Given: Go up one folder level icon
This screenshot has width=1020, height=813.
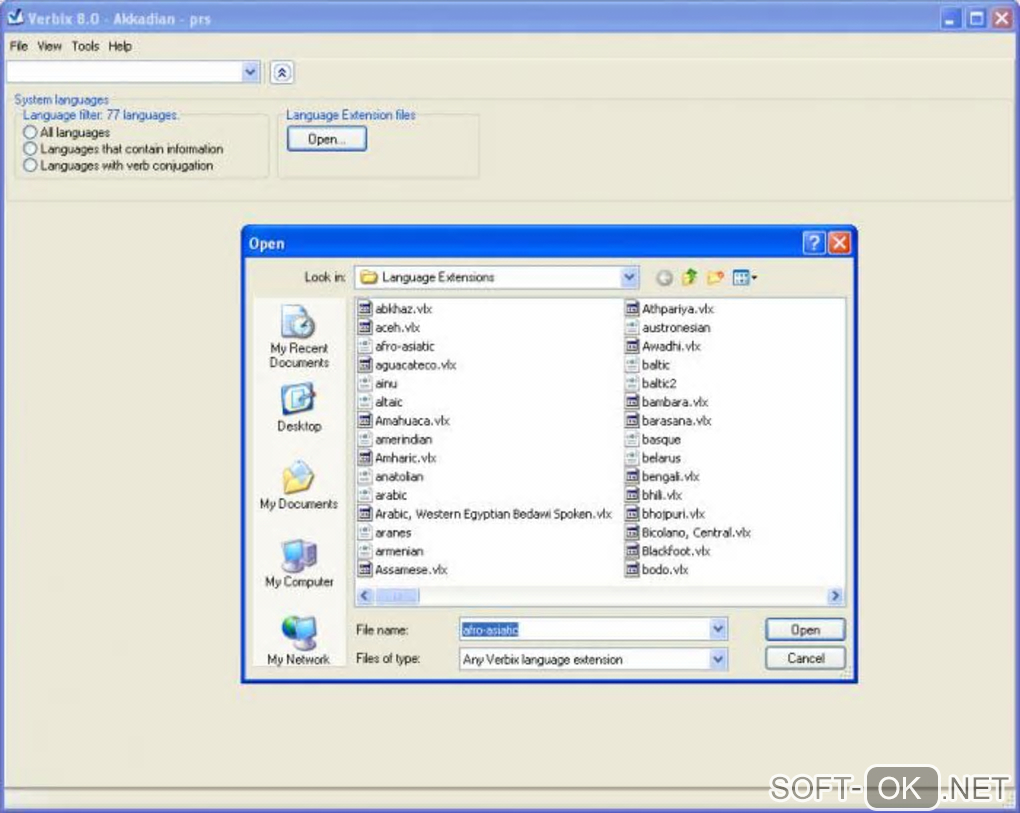Looking at the screenshot, I should [690, 277].
